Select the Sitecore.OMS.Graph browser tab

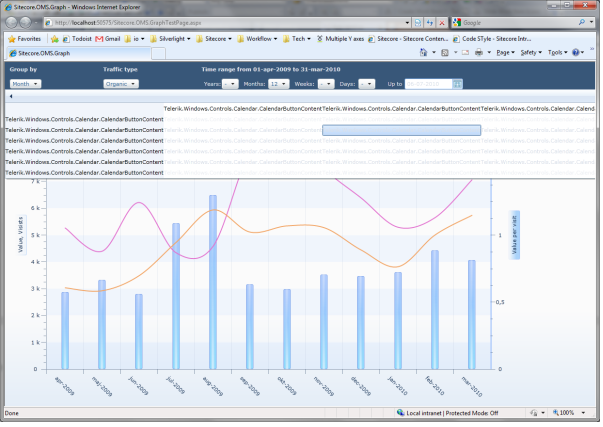tap(42, 52)
